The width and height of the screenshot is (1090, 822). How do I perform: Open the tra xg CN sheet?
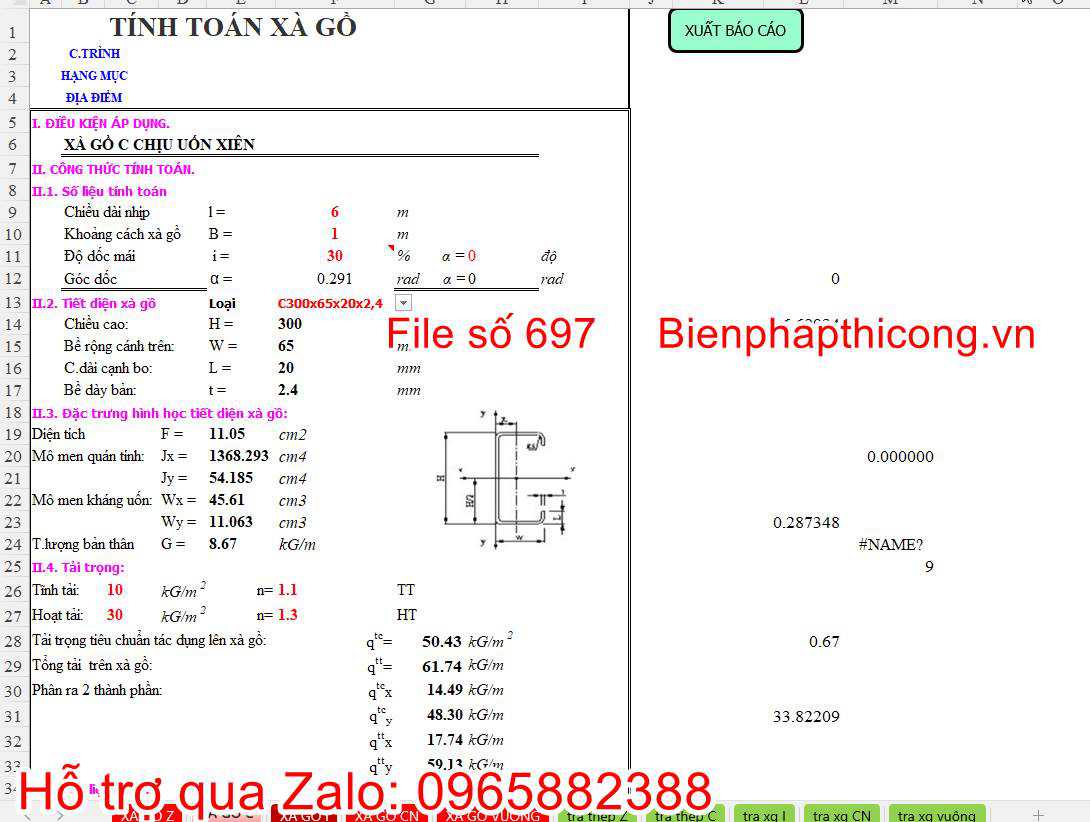[842, 813]
